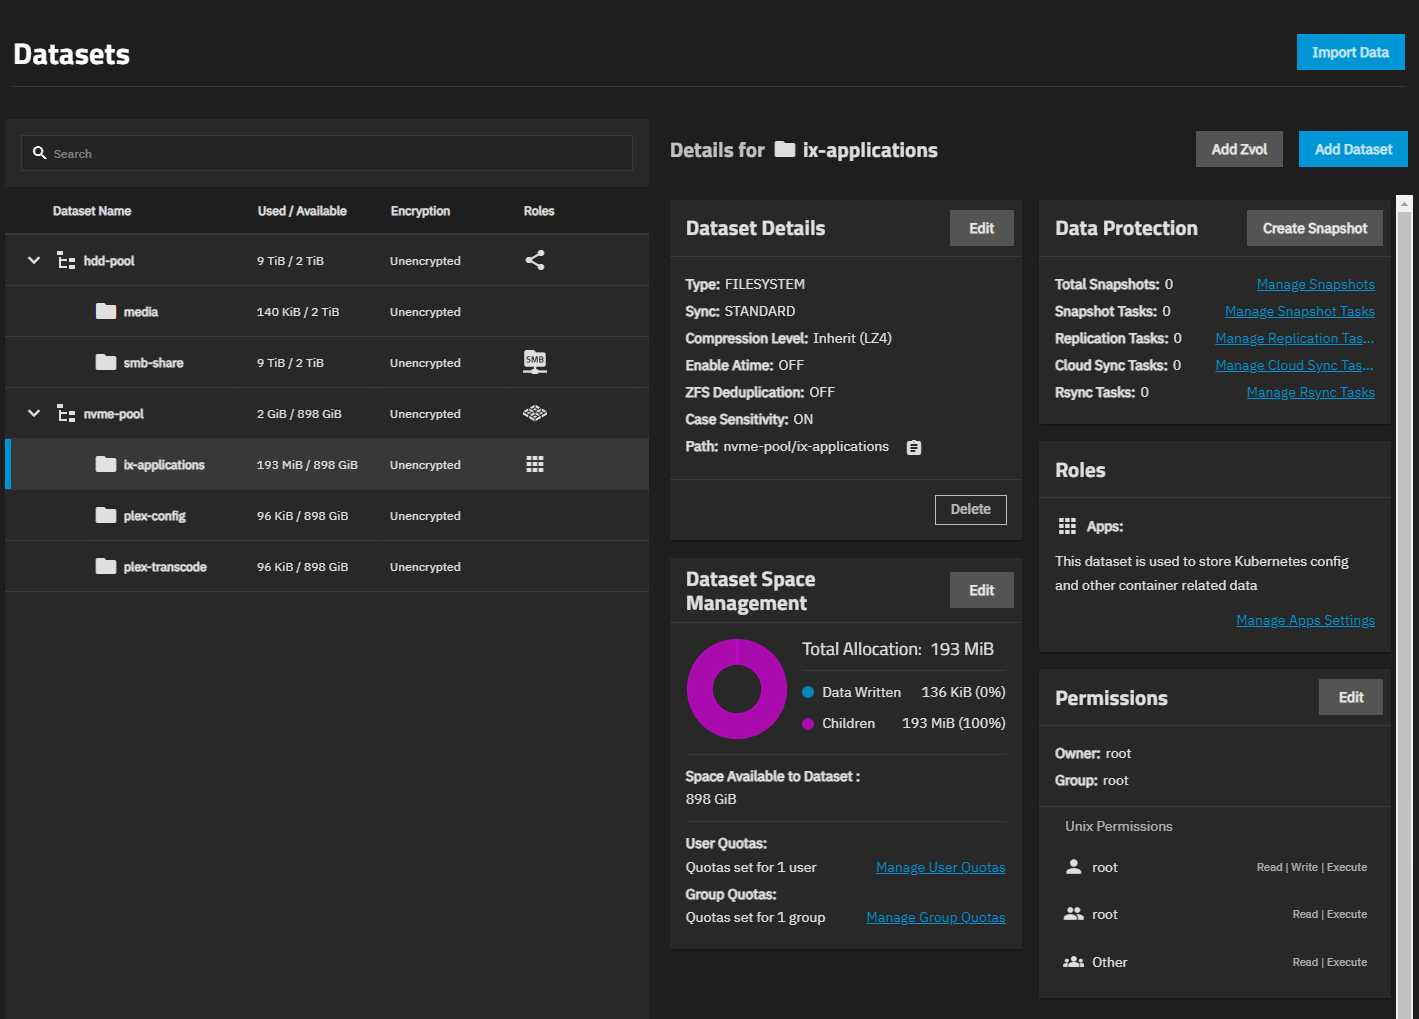
Task: Click the plex-transcode folder icon
Action: pyautogui.click(x=106, y=566)
